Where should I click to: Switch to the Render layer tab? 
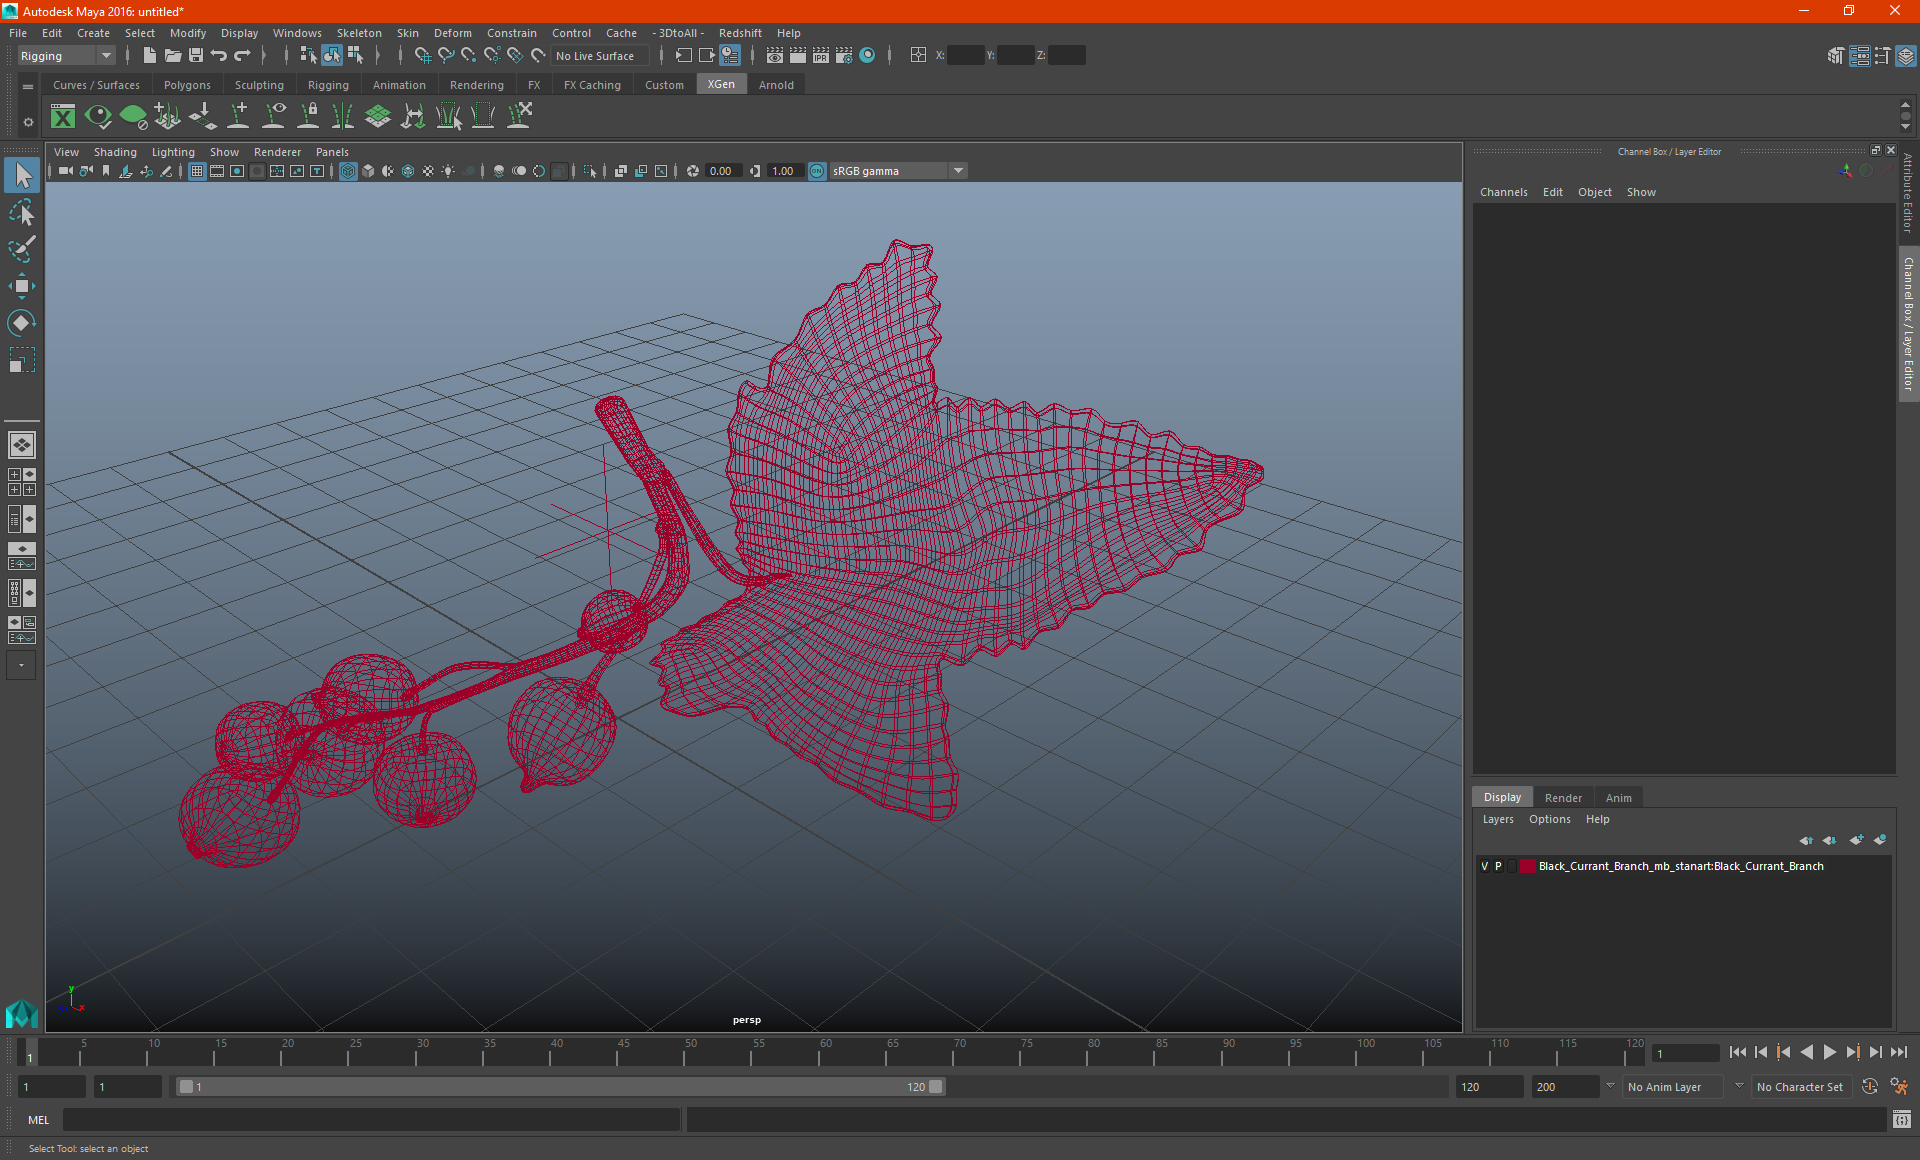click(x=1563, y=798)
